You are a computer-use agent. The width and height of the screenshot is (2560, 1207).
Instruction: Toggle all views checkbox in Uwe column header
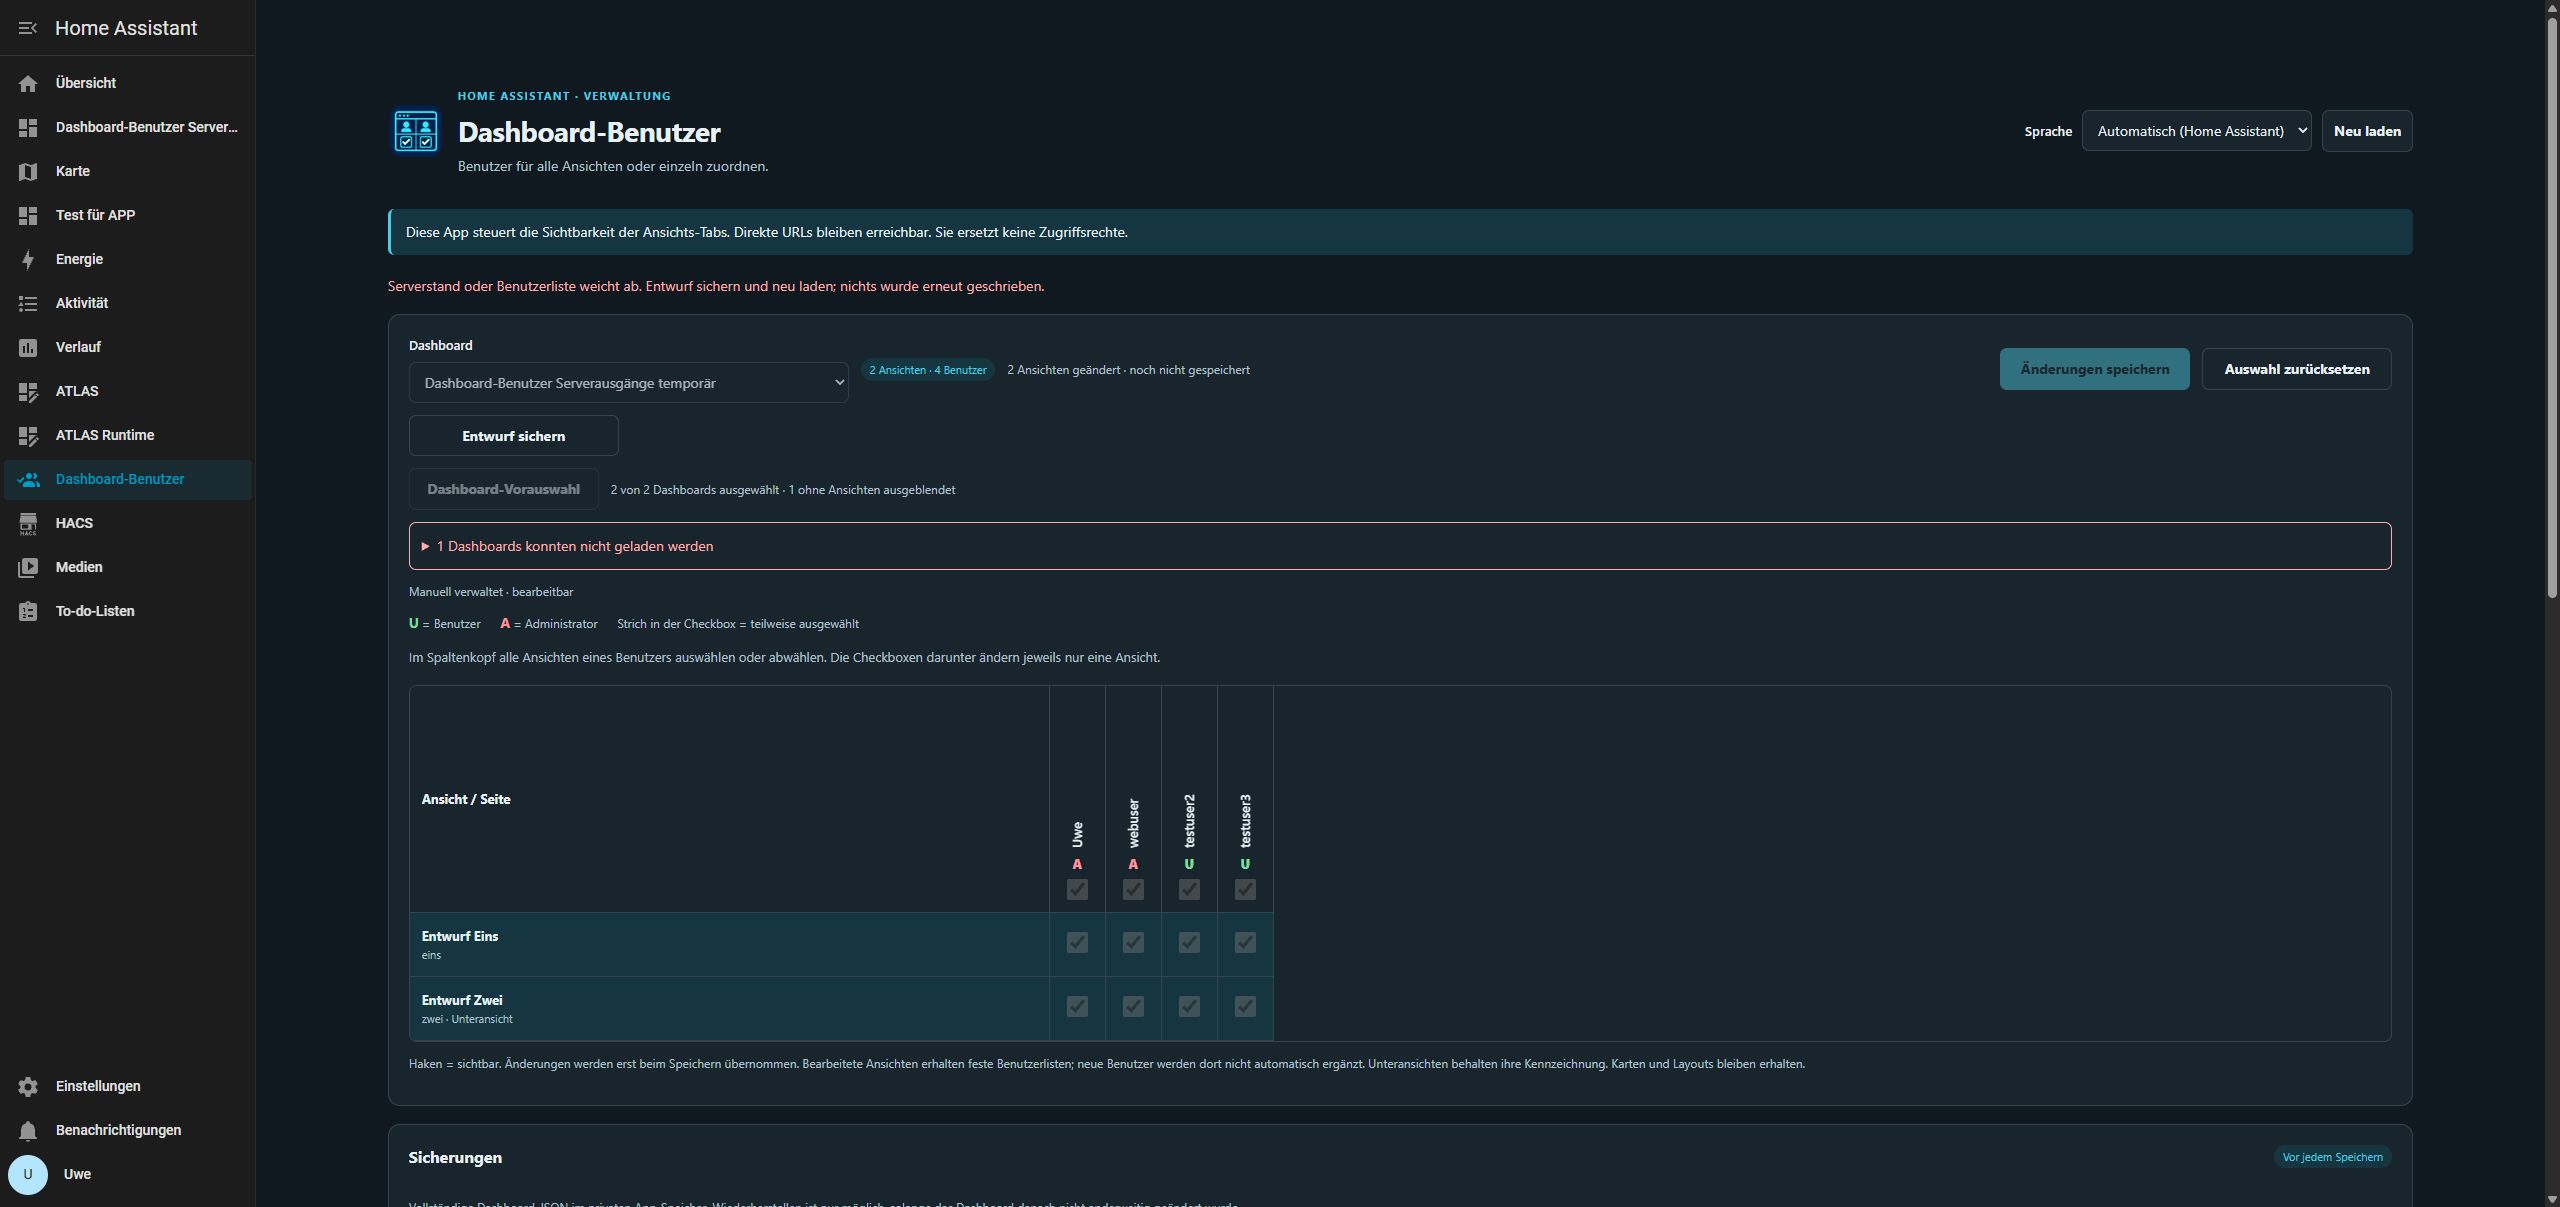[1077, 889]
